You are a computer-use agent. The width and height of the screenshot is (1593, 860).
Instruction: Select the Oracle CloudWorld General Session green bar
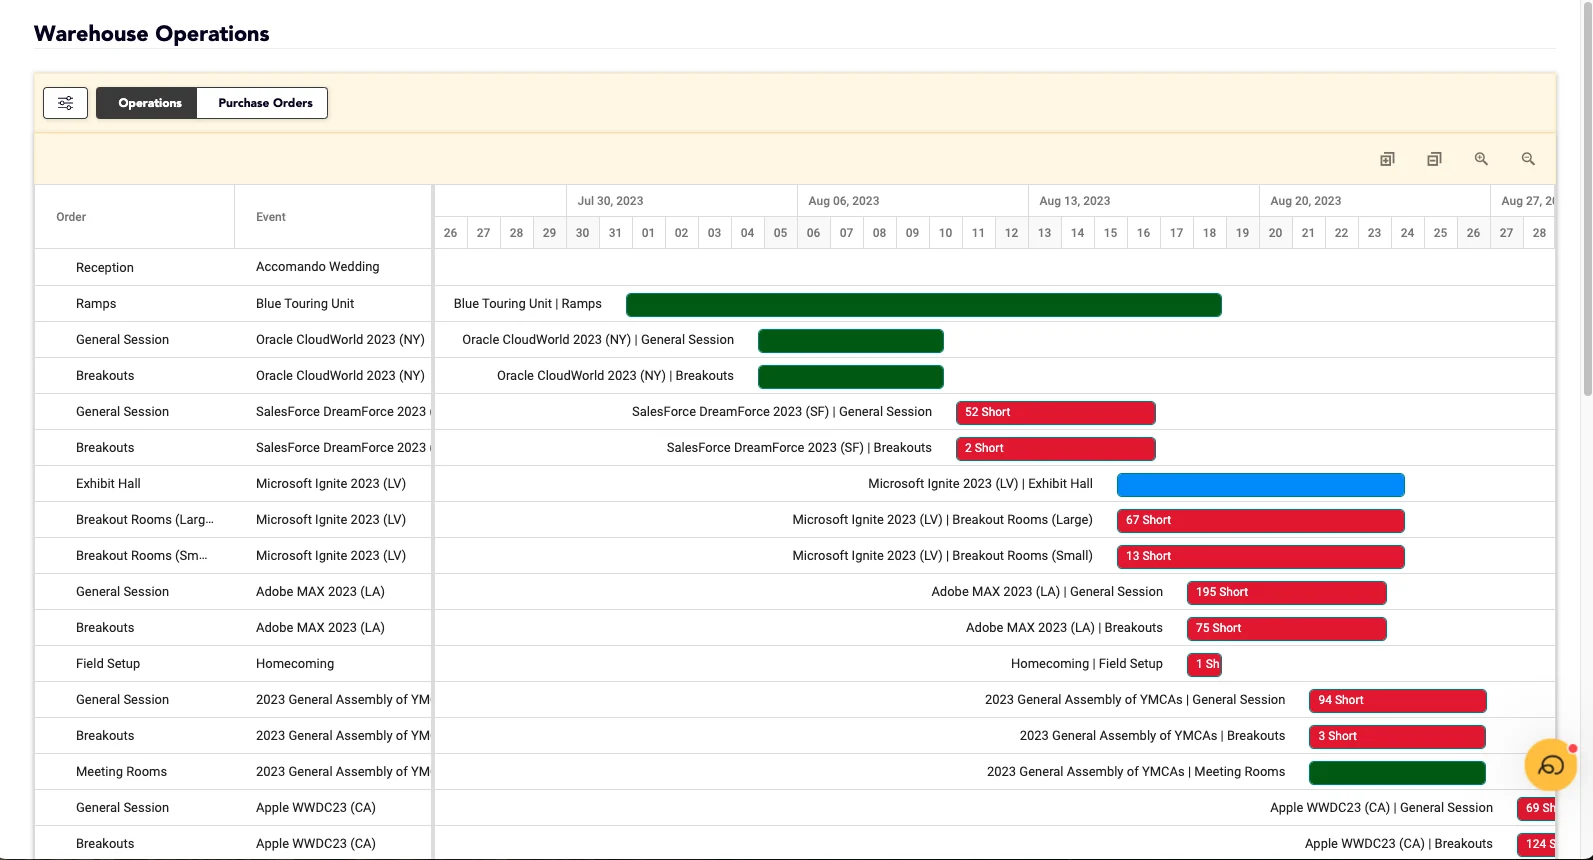851,340
